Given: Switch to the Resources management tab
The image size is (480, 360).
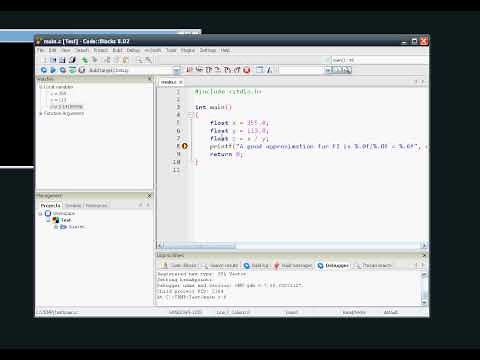Looking at the screenshot, I should pyautogui.click(x=96, y=205).
